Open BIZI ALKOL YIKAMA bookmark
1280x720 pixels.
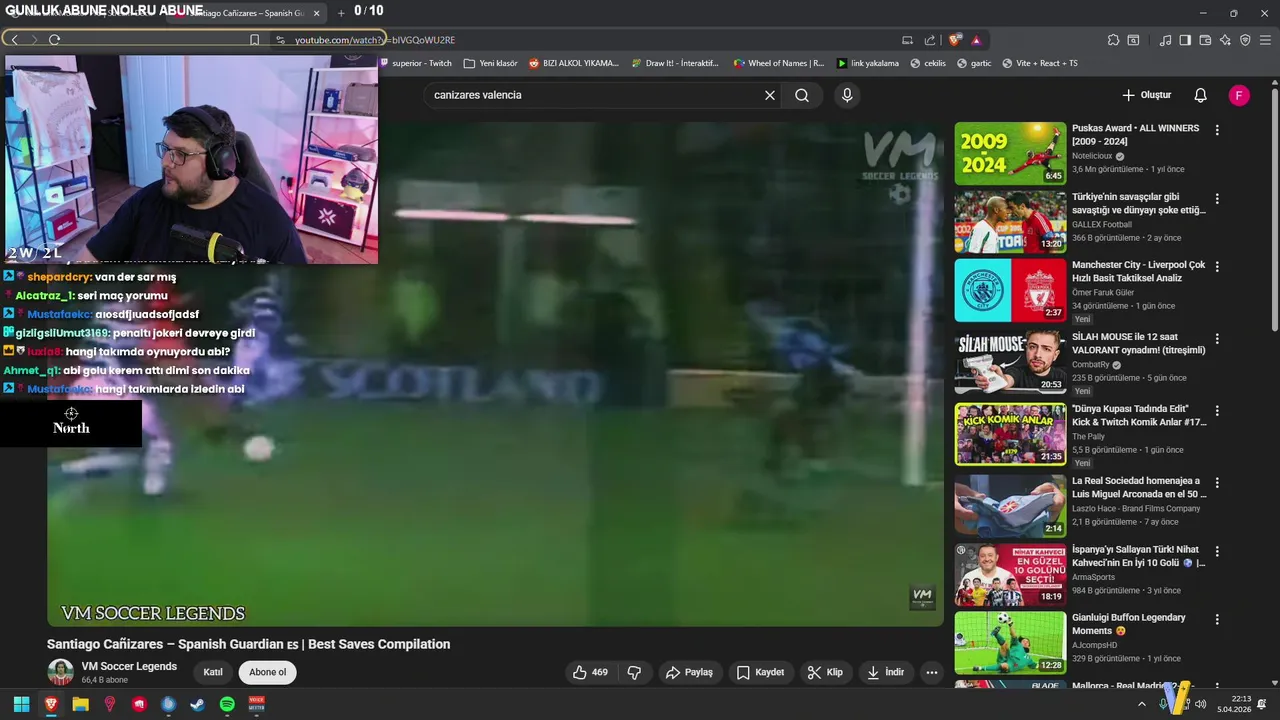tap(574, 63)
